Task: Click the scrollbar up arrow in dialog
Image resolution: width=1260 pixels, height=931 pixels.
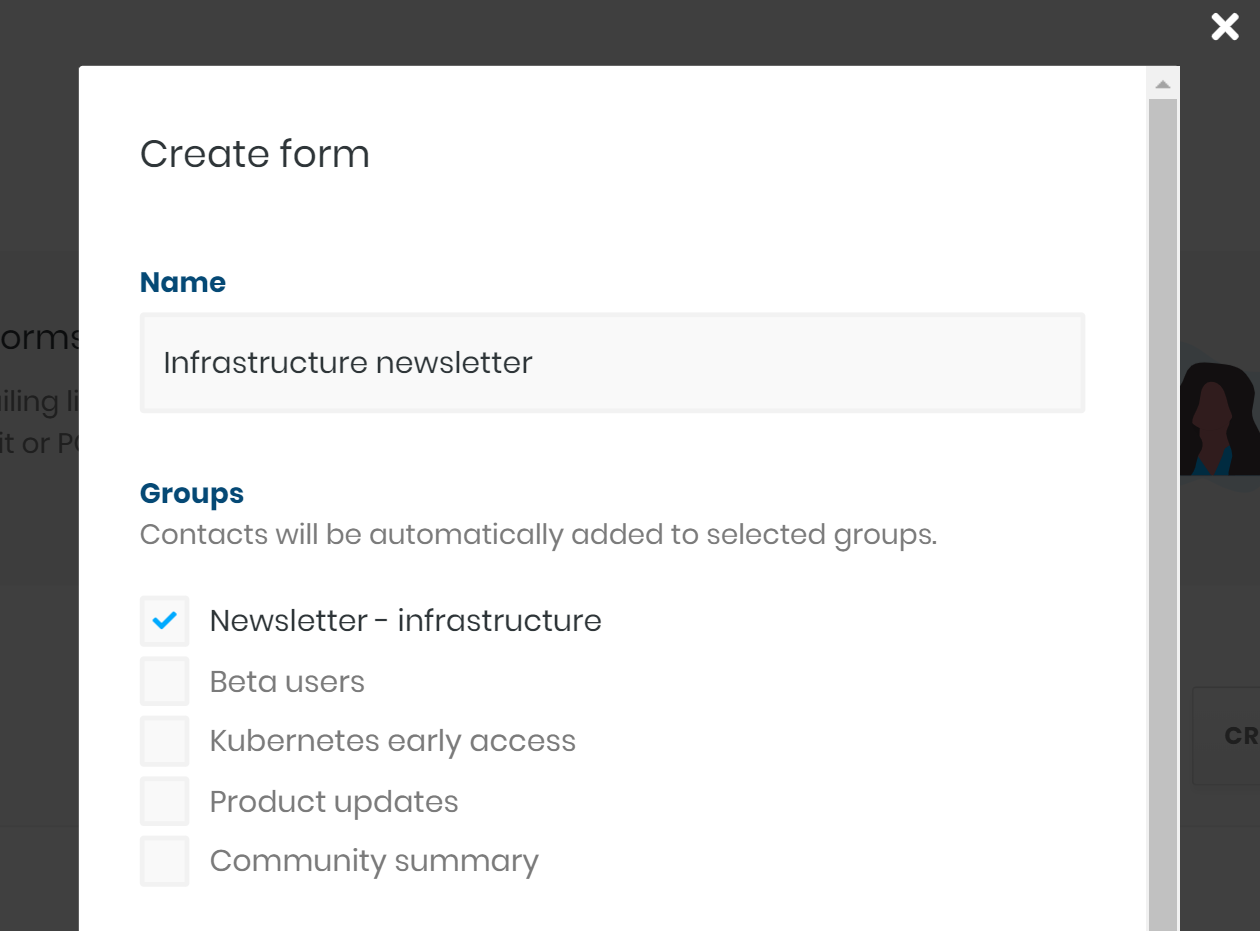Action: [1162, 85]
